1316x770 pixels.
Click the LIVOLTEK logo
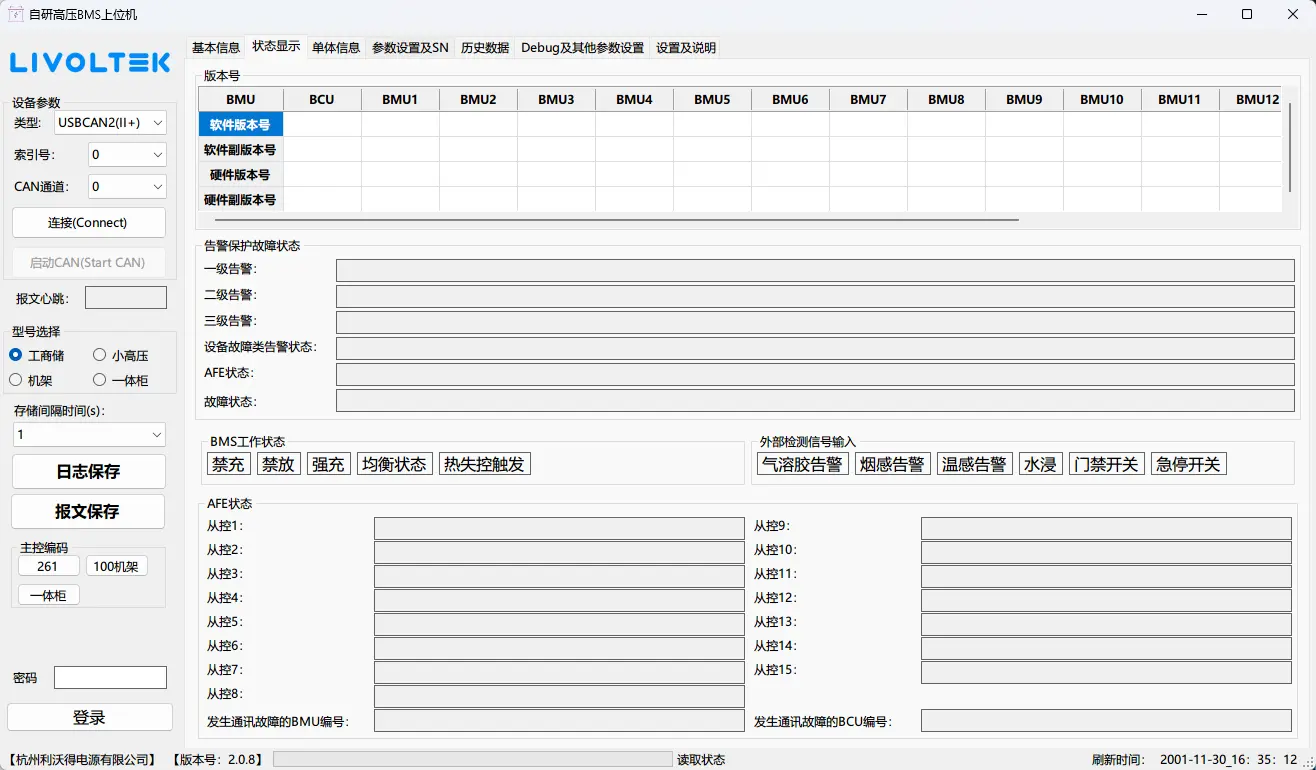click(91, 63)
